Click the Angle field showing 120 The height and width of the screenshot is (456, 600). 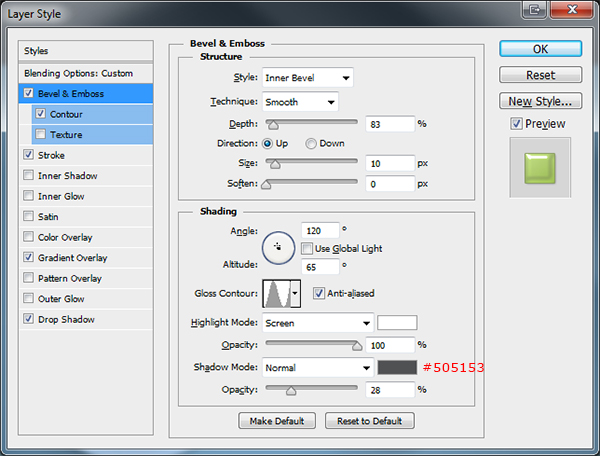(x=320, y=231)
